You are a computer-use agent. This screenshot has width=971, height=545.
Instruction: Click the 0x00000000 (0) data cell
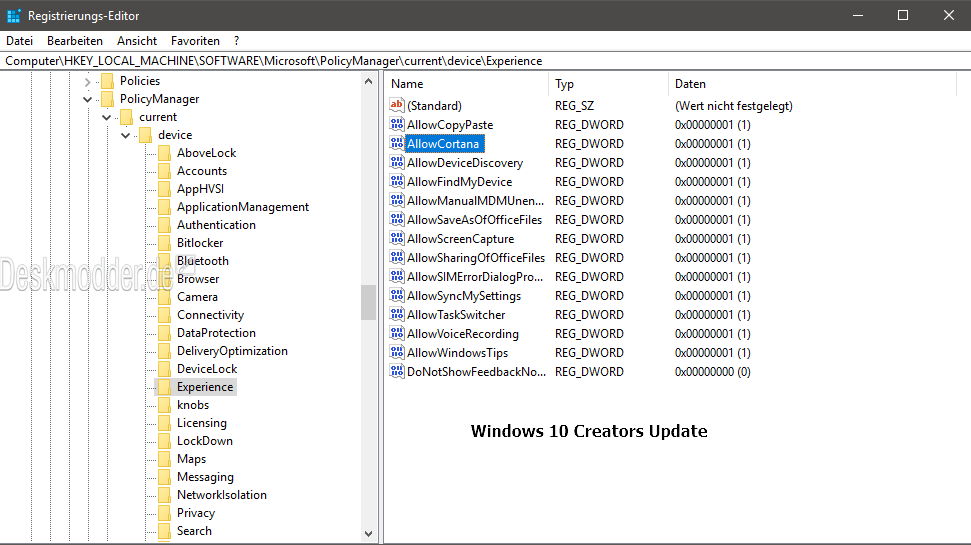[x=713, y=372]
